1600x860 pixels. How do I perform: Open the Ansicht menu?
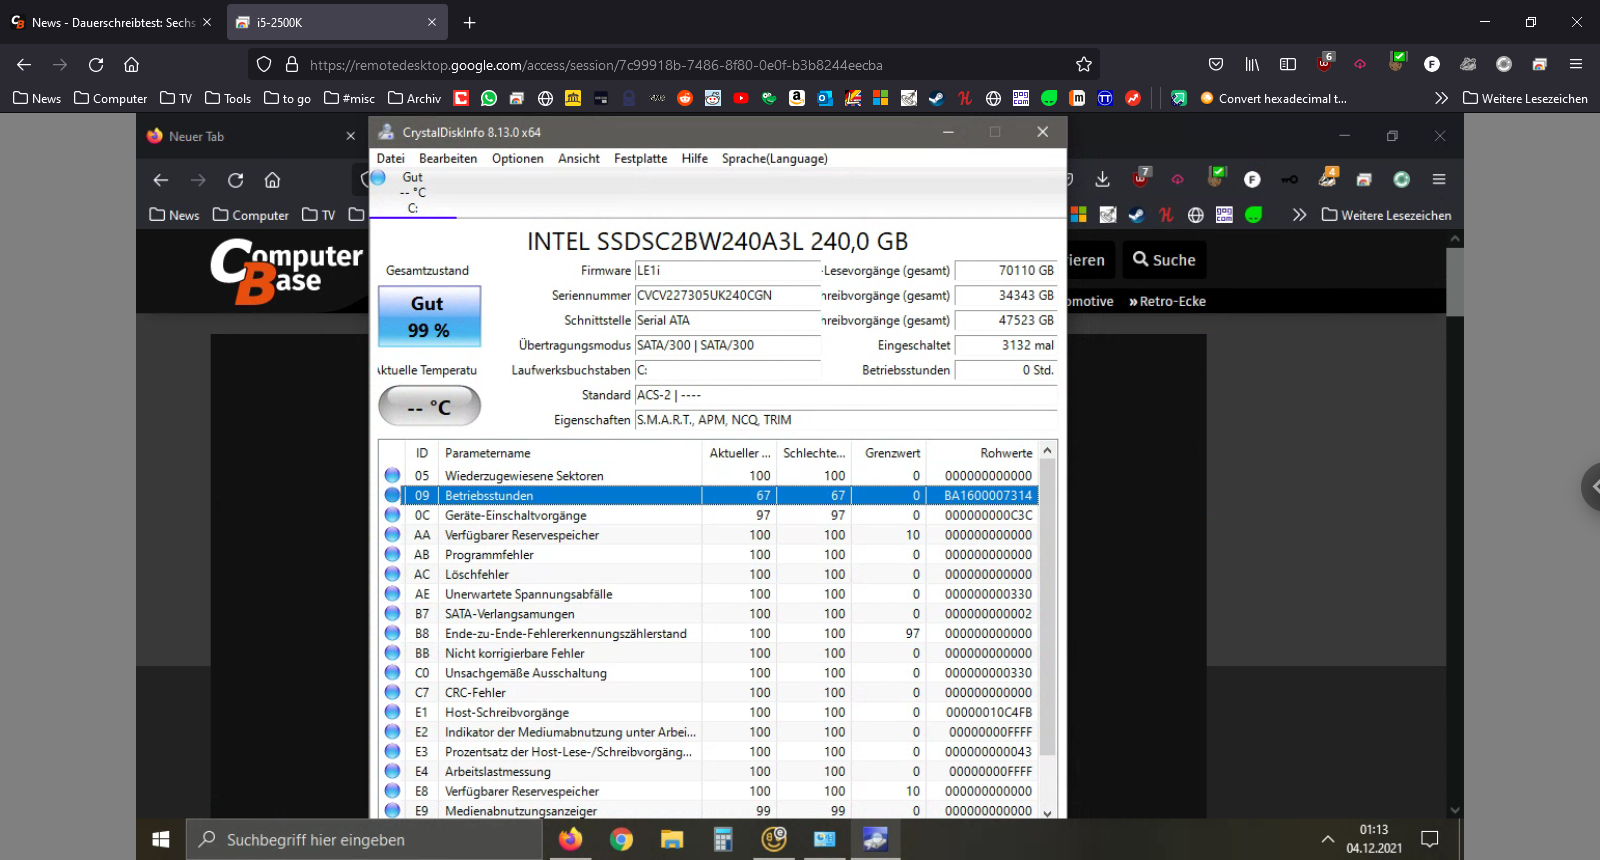pos(578,158)
